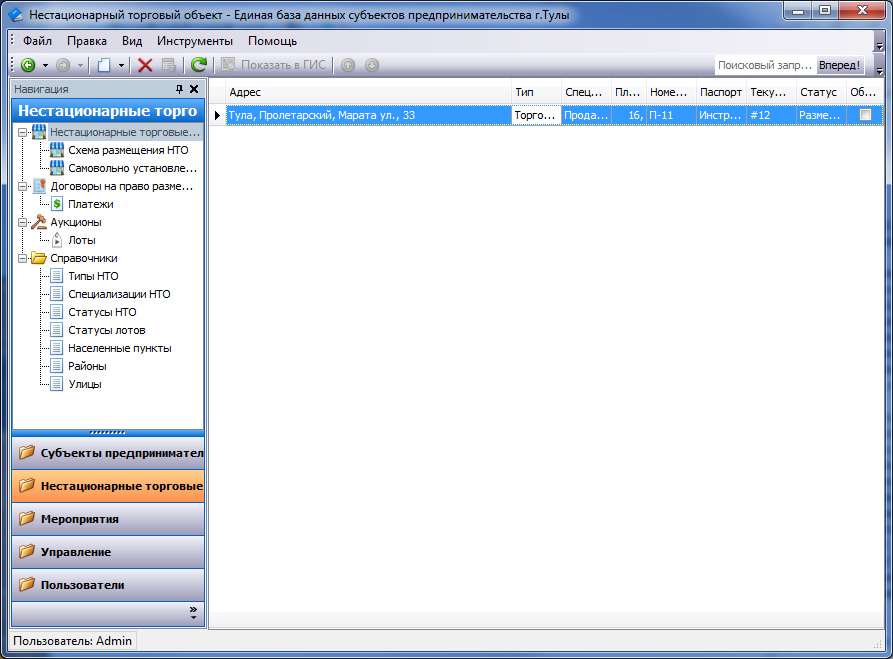Screen dimensions: 893x659
Task: Click the Справочники folder icon
Action: pos(39,258)
